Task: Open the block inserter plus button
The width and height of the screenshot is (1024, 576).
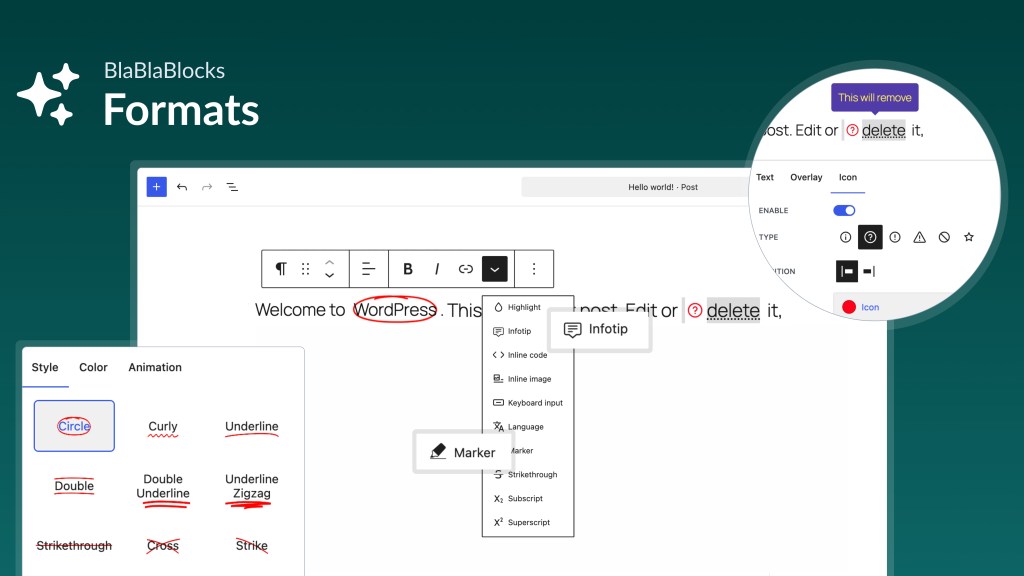Action: [x=156, y=186]
